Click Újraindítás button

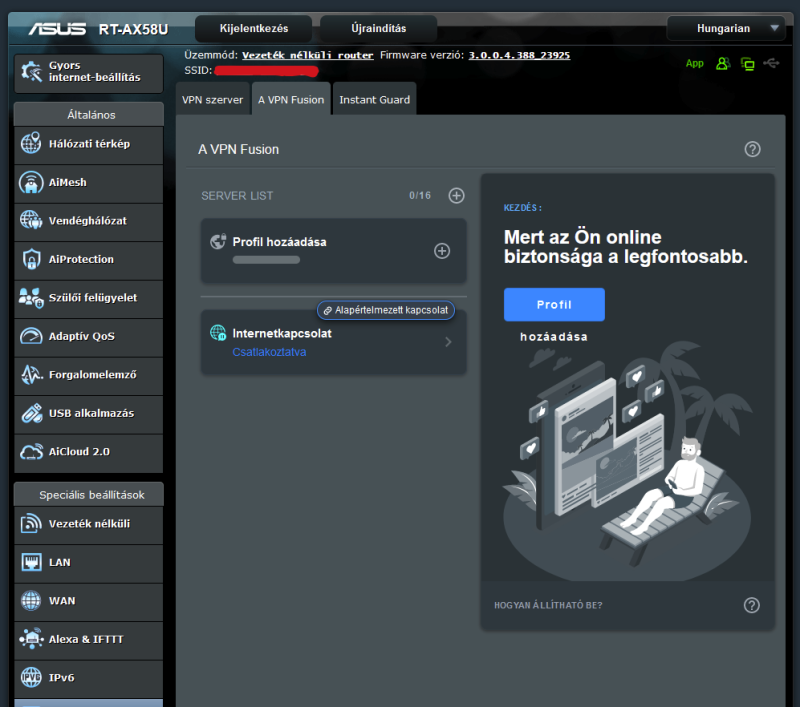[379, 29]
